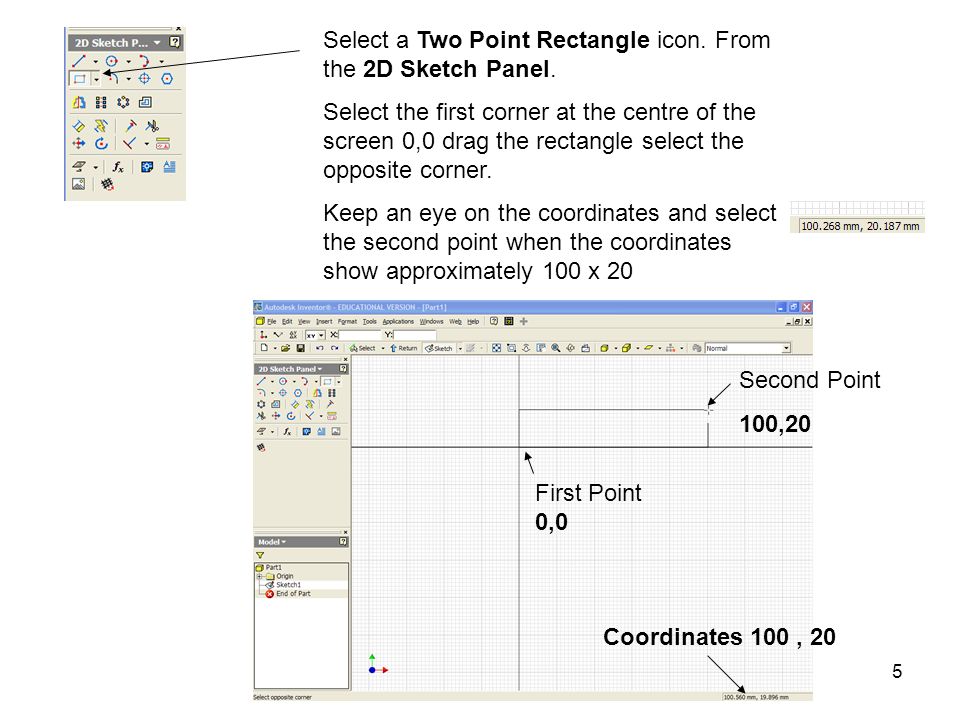Open the Insert menu in Inventor

click(324, 321)
